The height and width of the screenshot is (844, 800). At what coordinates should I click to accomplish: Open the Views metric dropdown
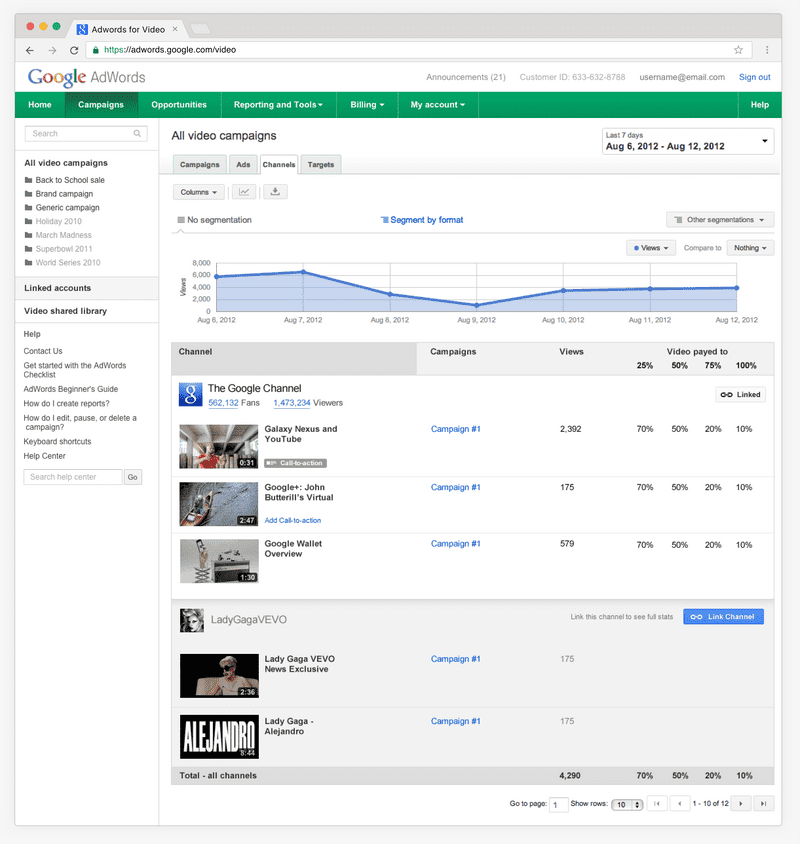[651, 248]
